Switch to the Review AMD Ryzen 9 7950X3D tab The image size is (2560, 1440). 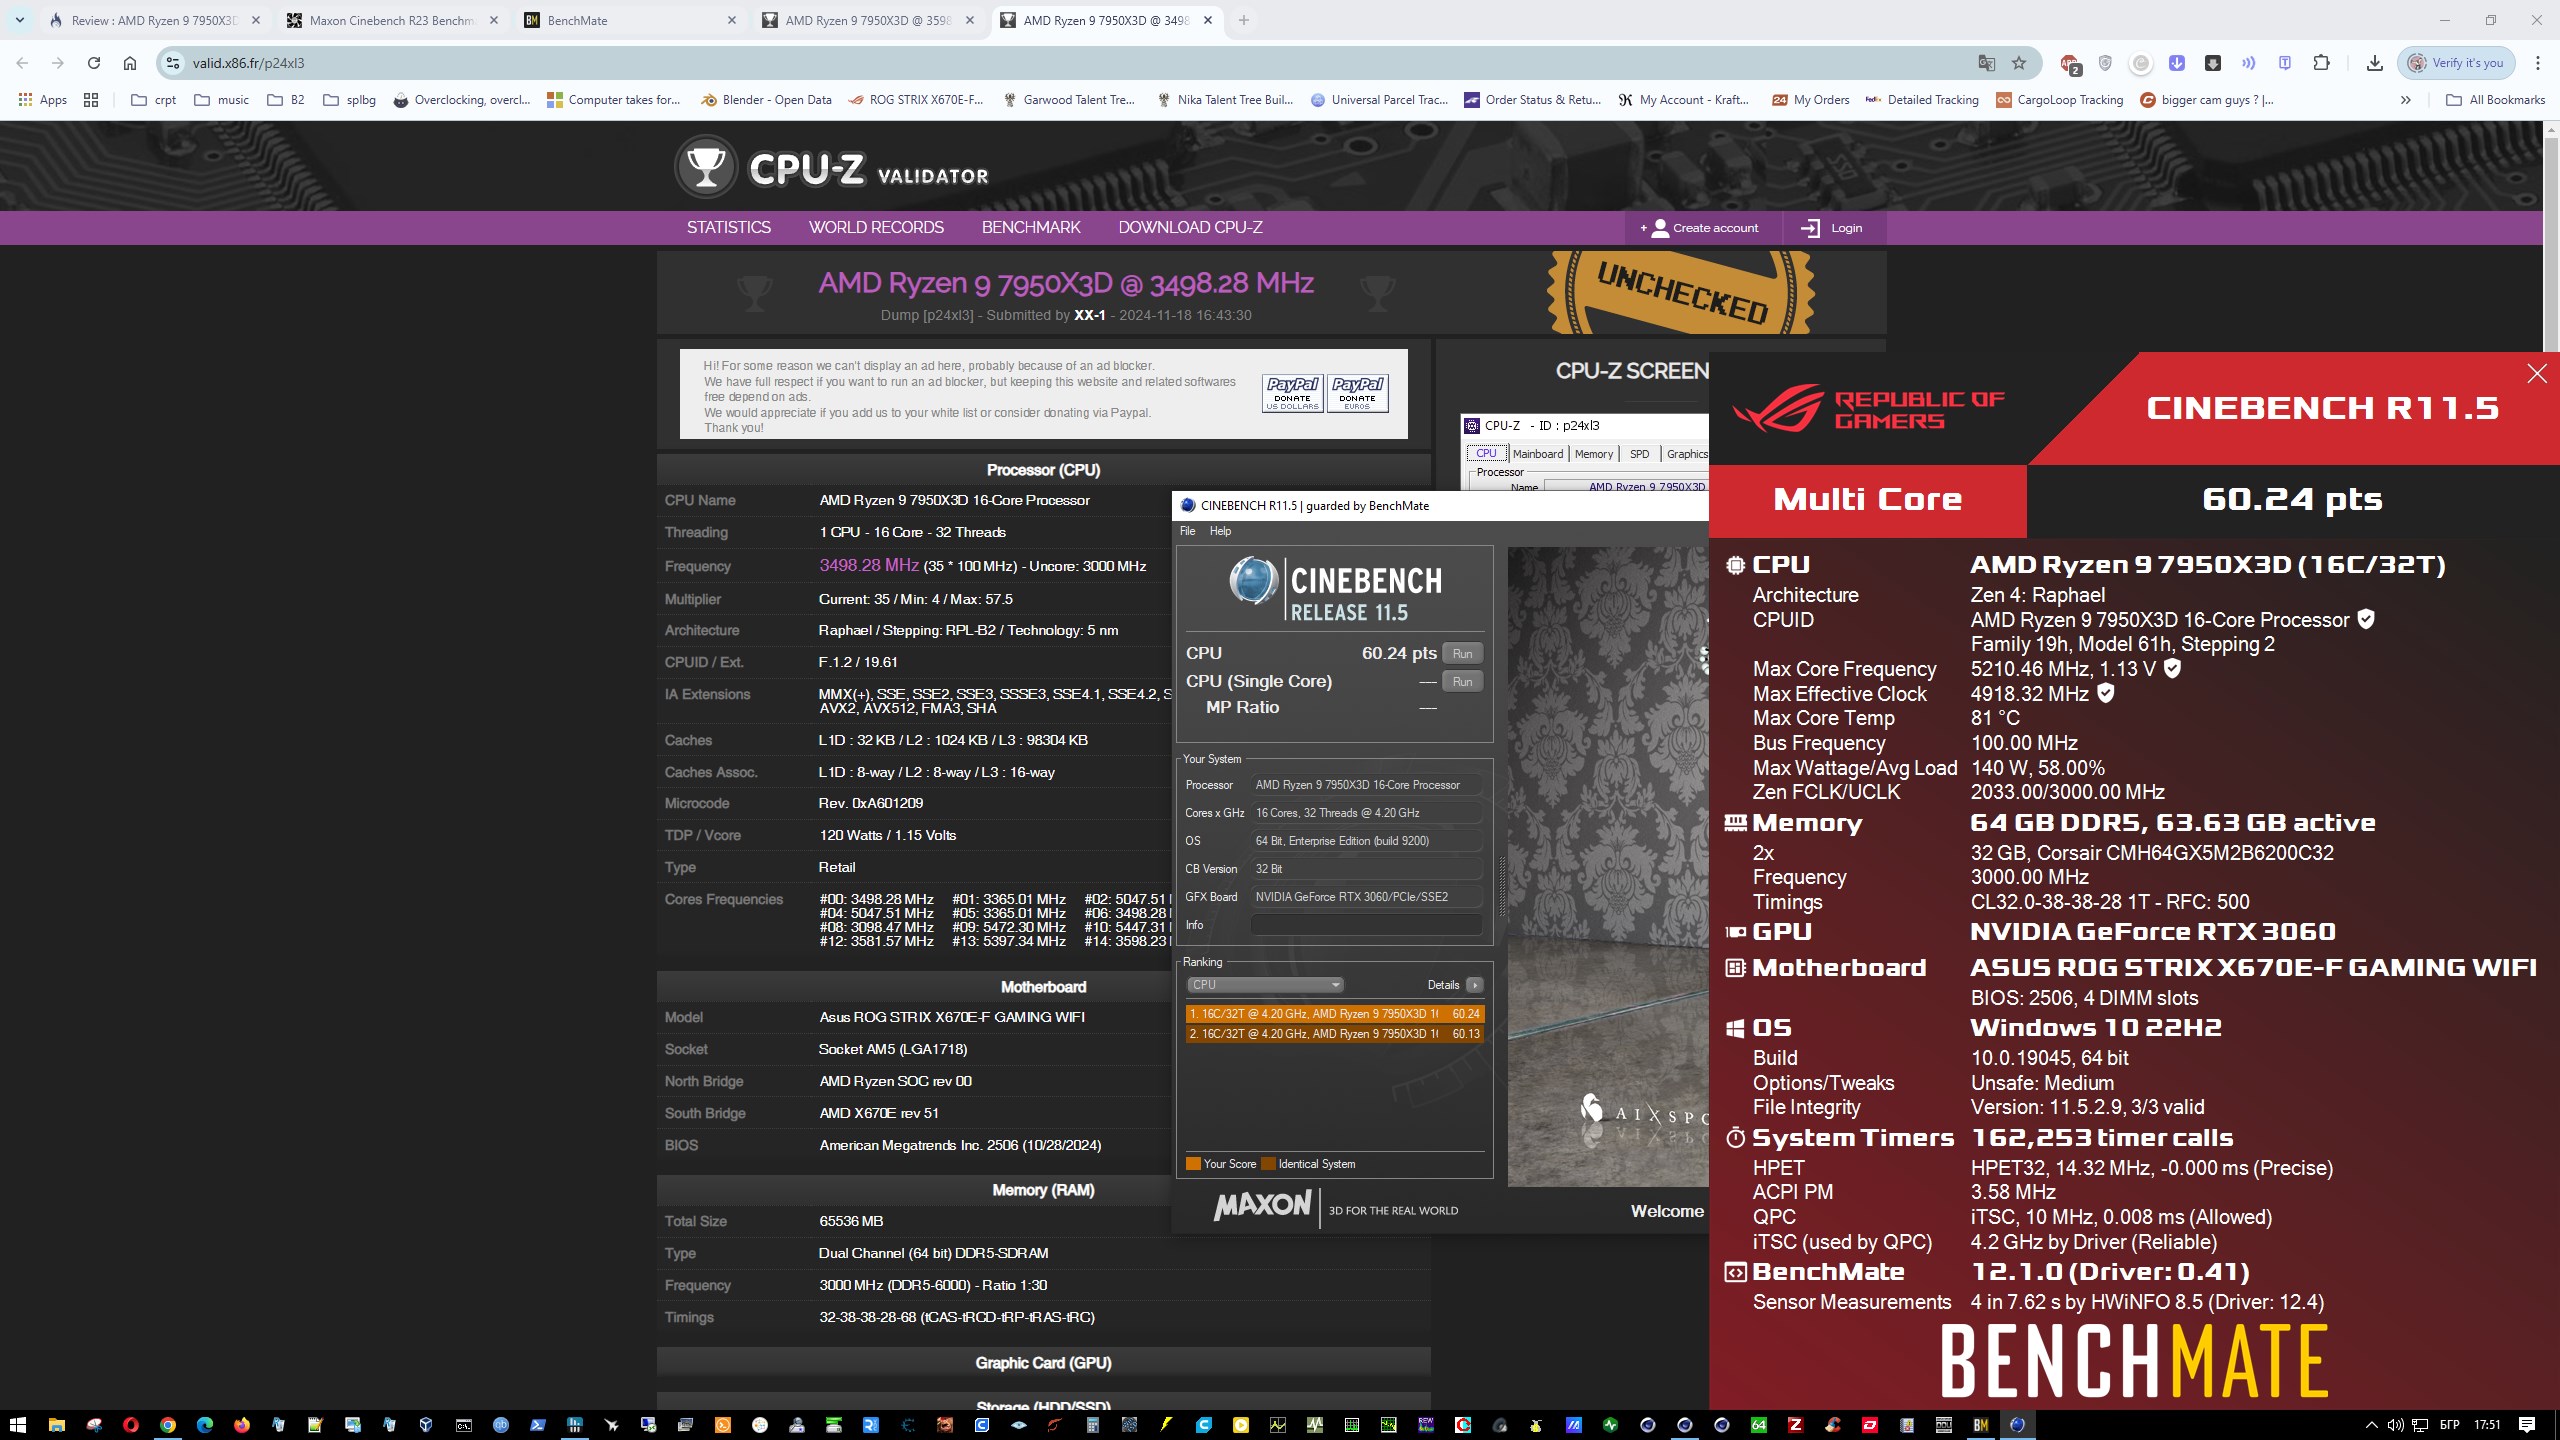coord(154,20)
